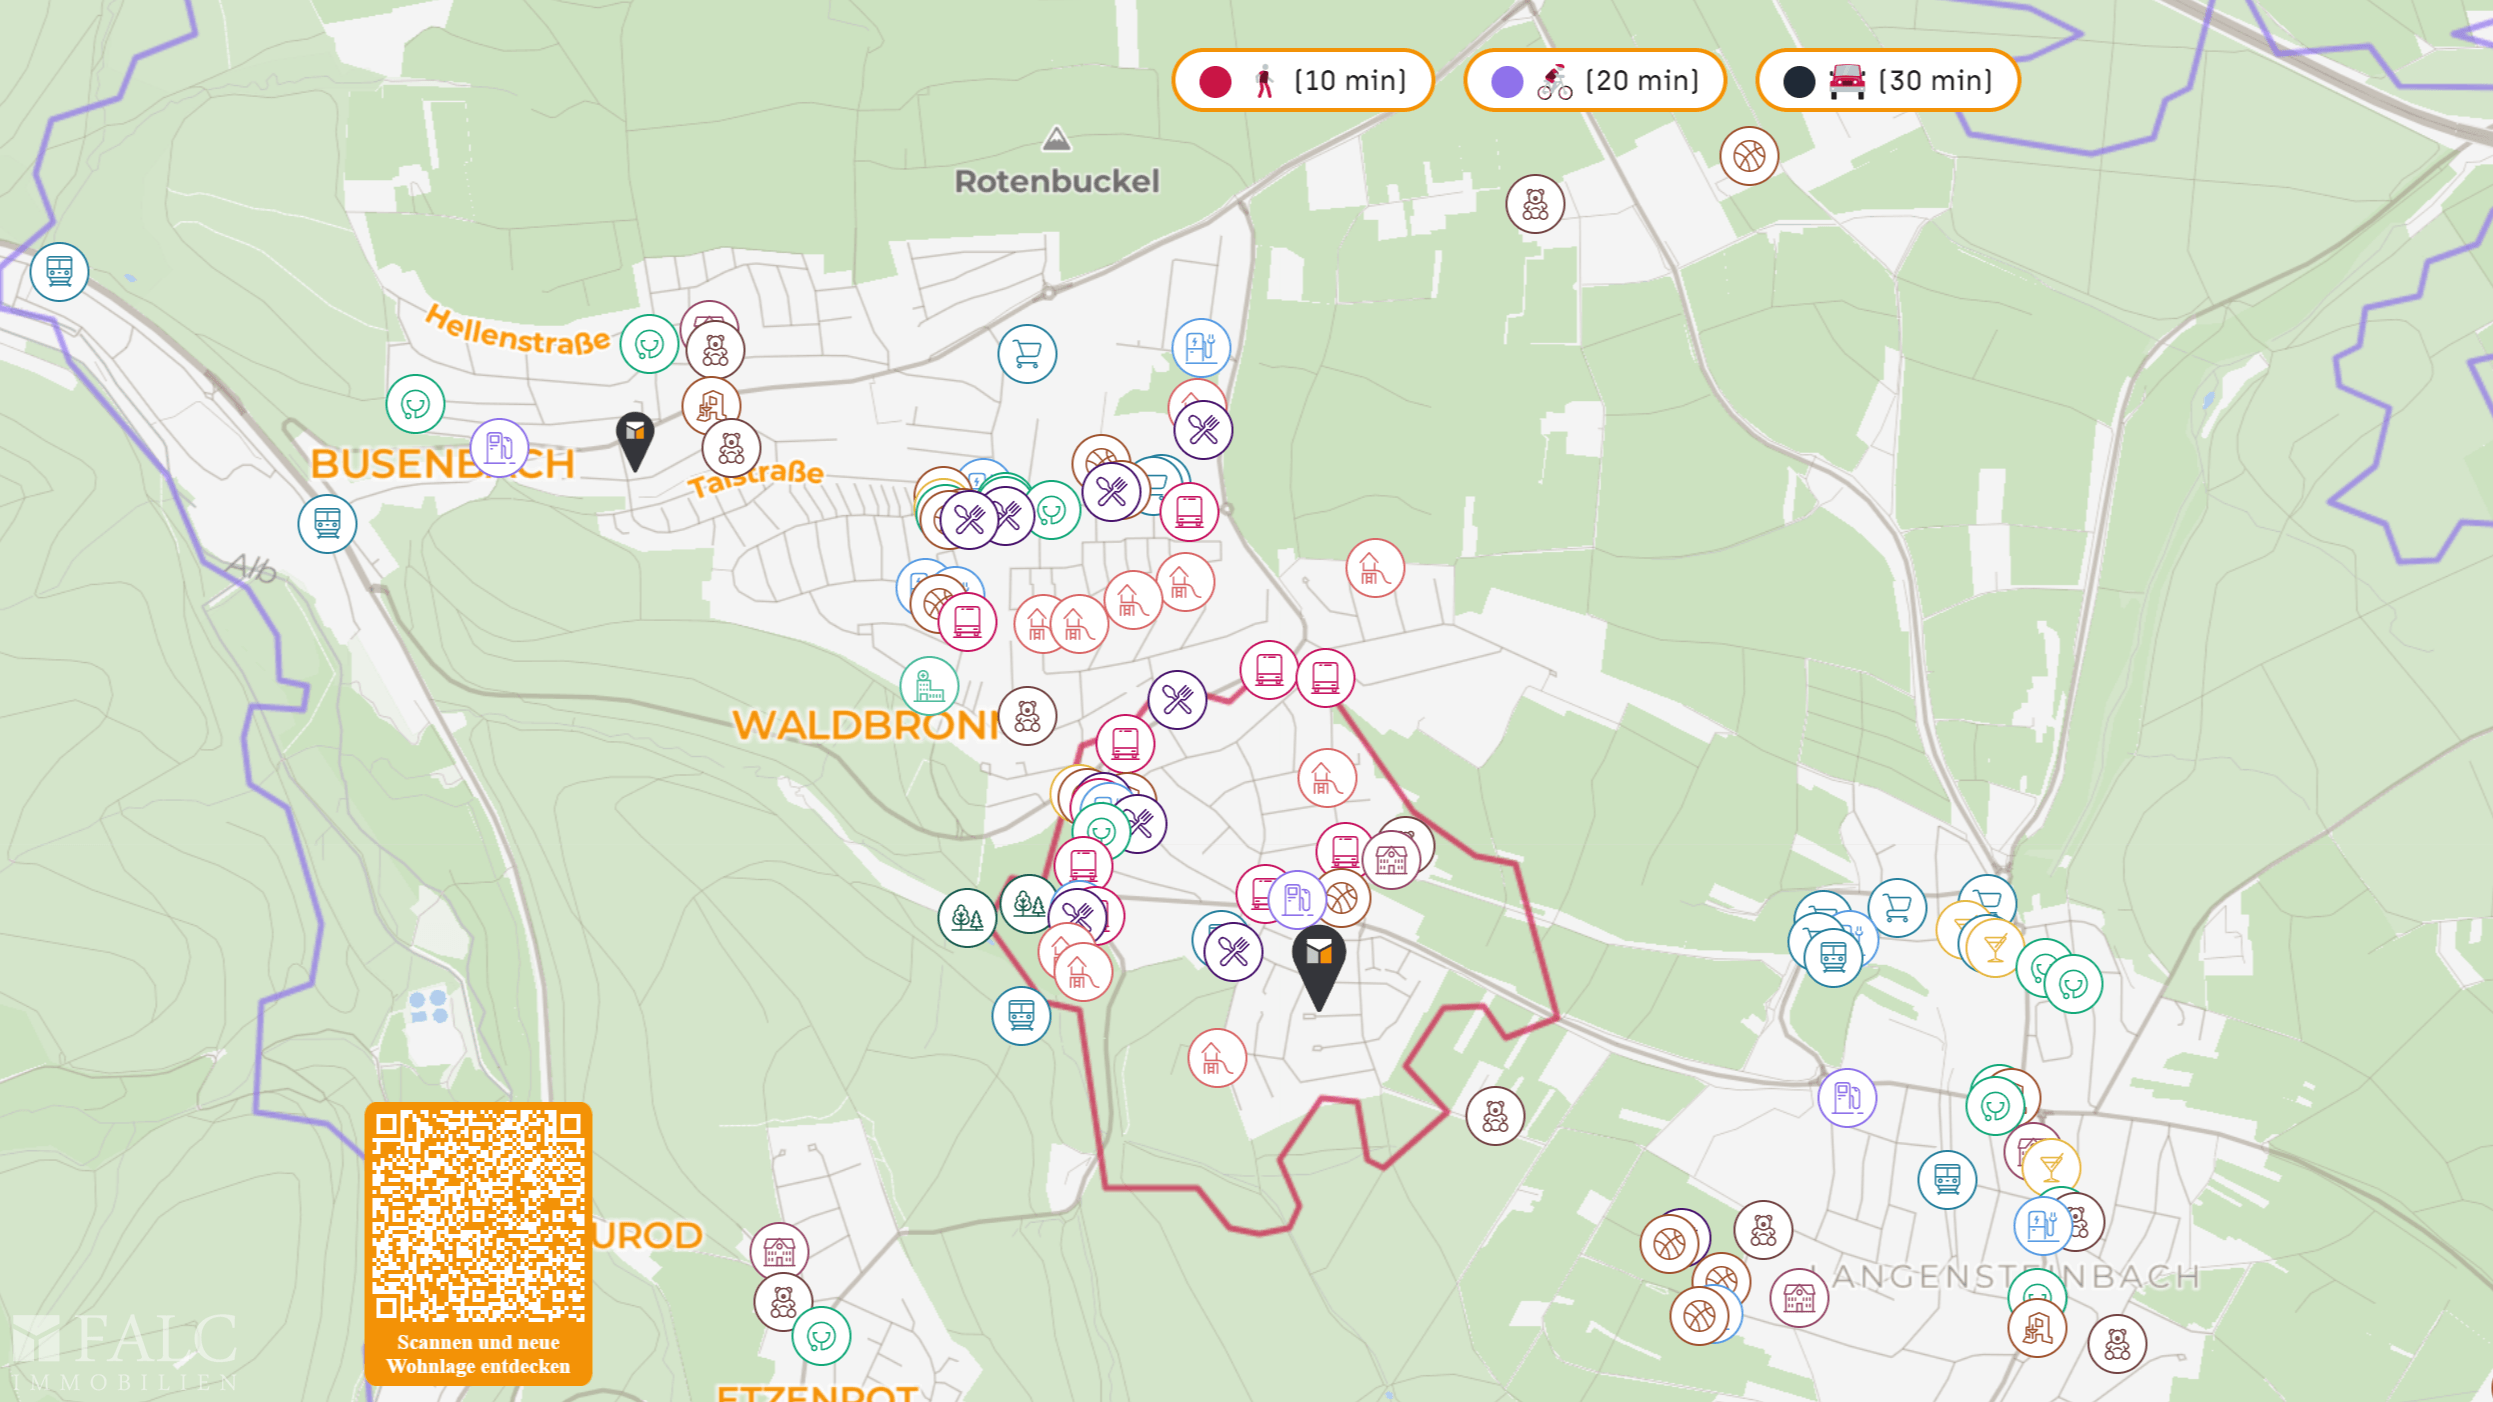The image size is (2493, 1402).
Task: Open the bus stop marker below top restaurant marker
Action: coord(1189,512)
